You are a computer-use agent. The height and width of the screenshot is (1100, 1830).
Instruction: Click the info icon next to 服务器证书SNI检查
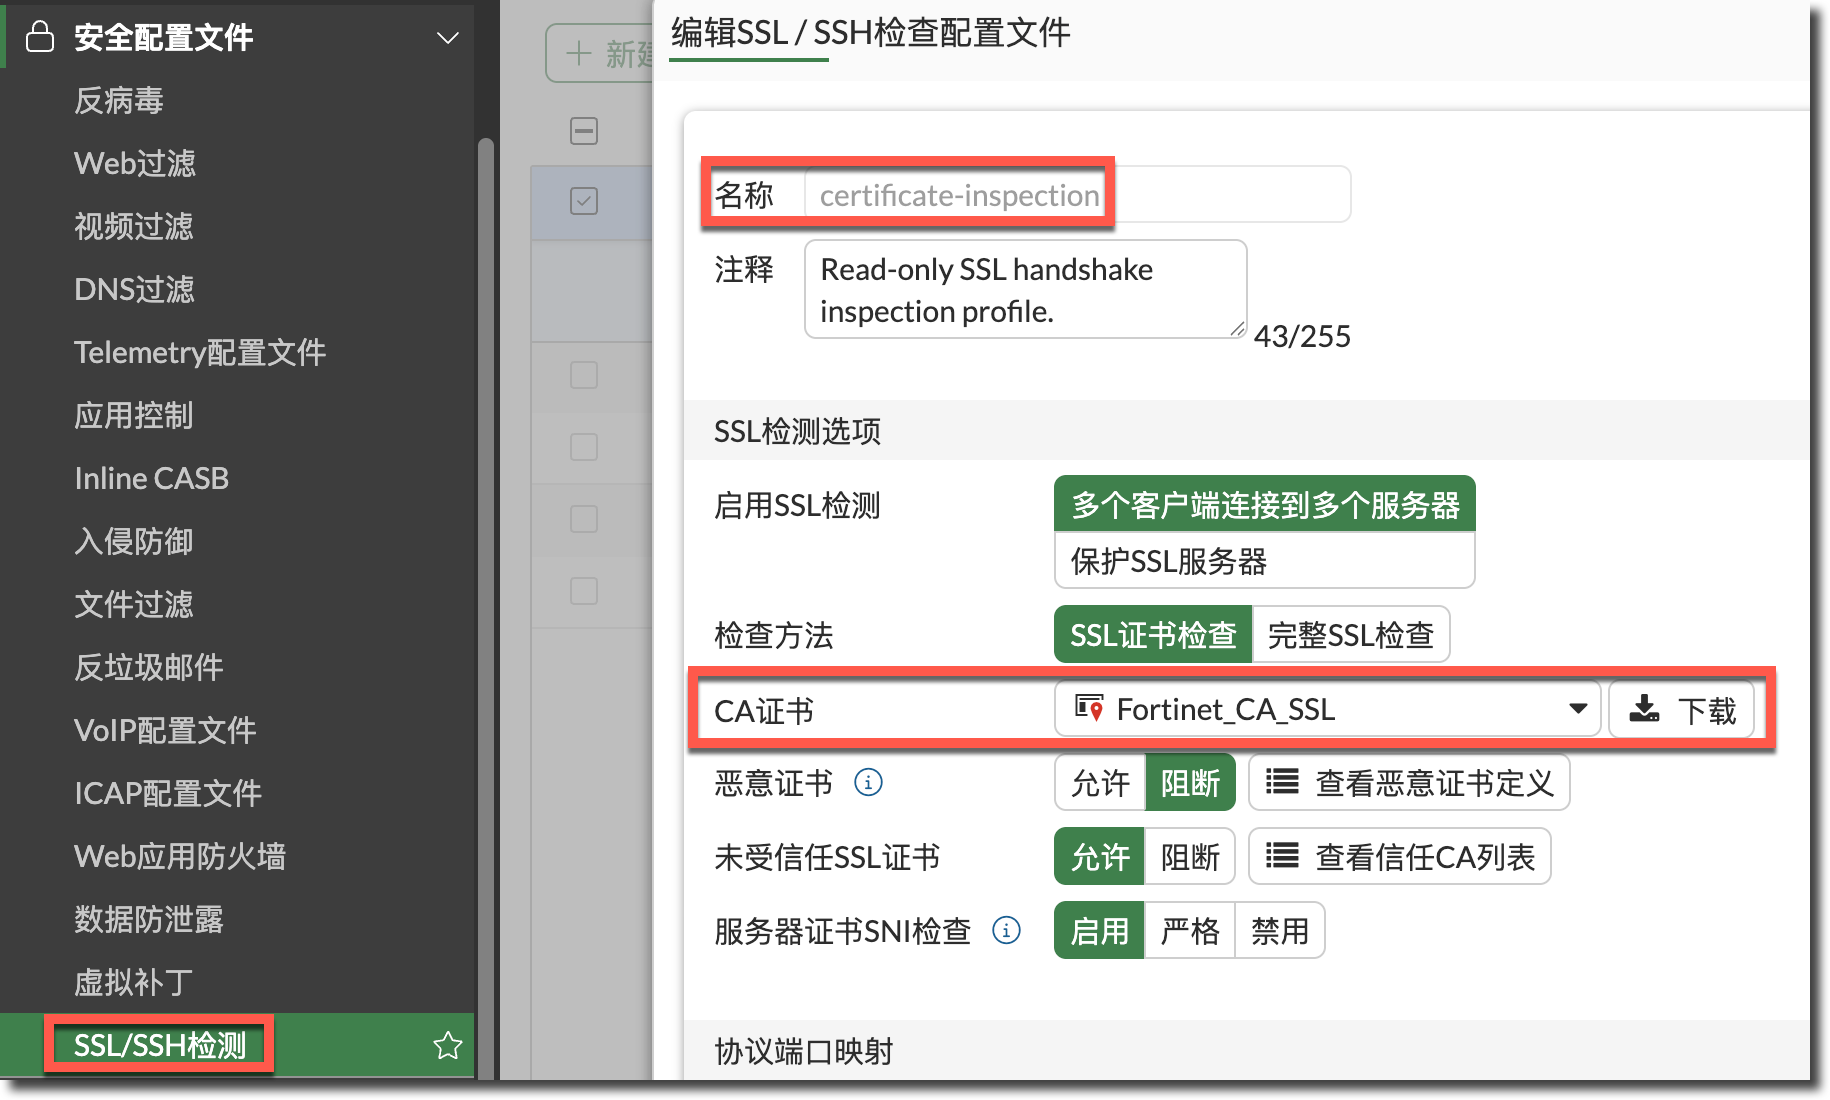pos(1006,930)
